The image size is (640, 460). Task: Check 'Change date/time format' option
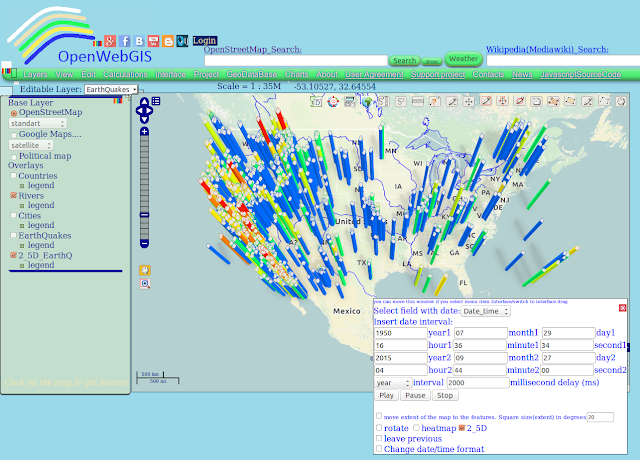click(379, 449)
